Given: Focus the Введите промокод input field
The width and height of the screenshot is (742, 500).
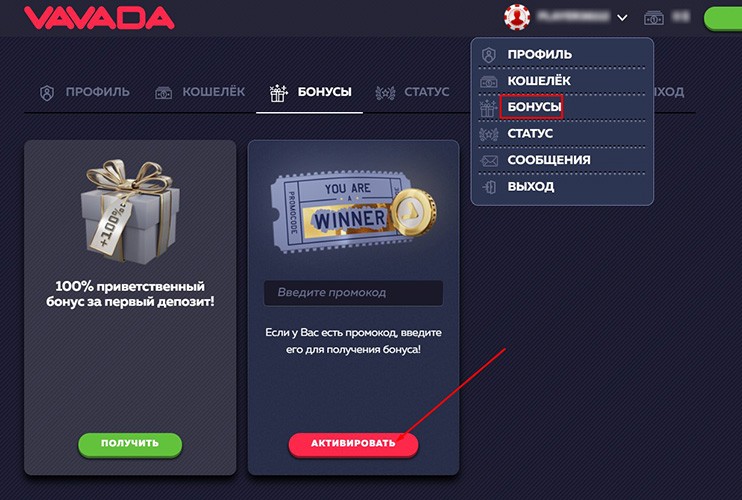Looking at the screenshot, I should point(353,293).
